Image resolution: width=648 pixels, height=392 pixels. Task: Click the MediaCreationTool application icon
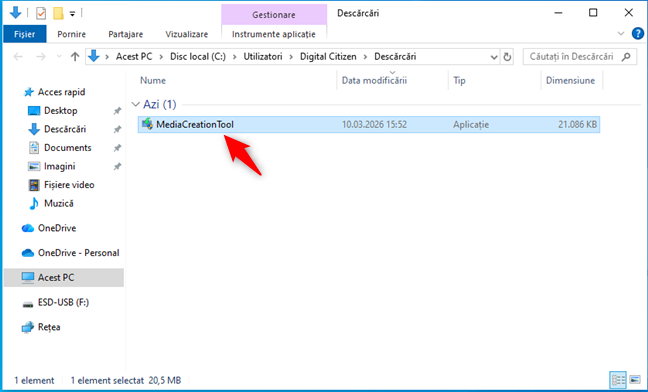click(x=147, y=124)
